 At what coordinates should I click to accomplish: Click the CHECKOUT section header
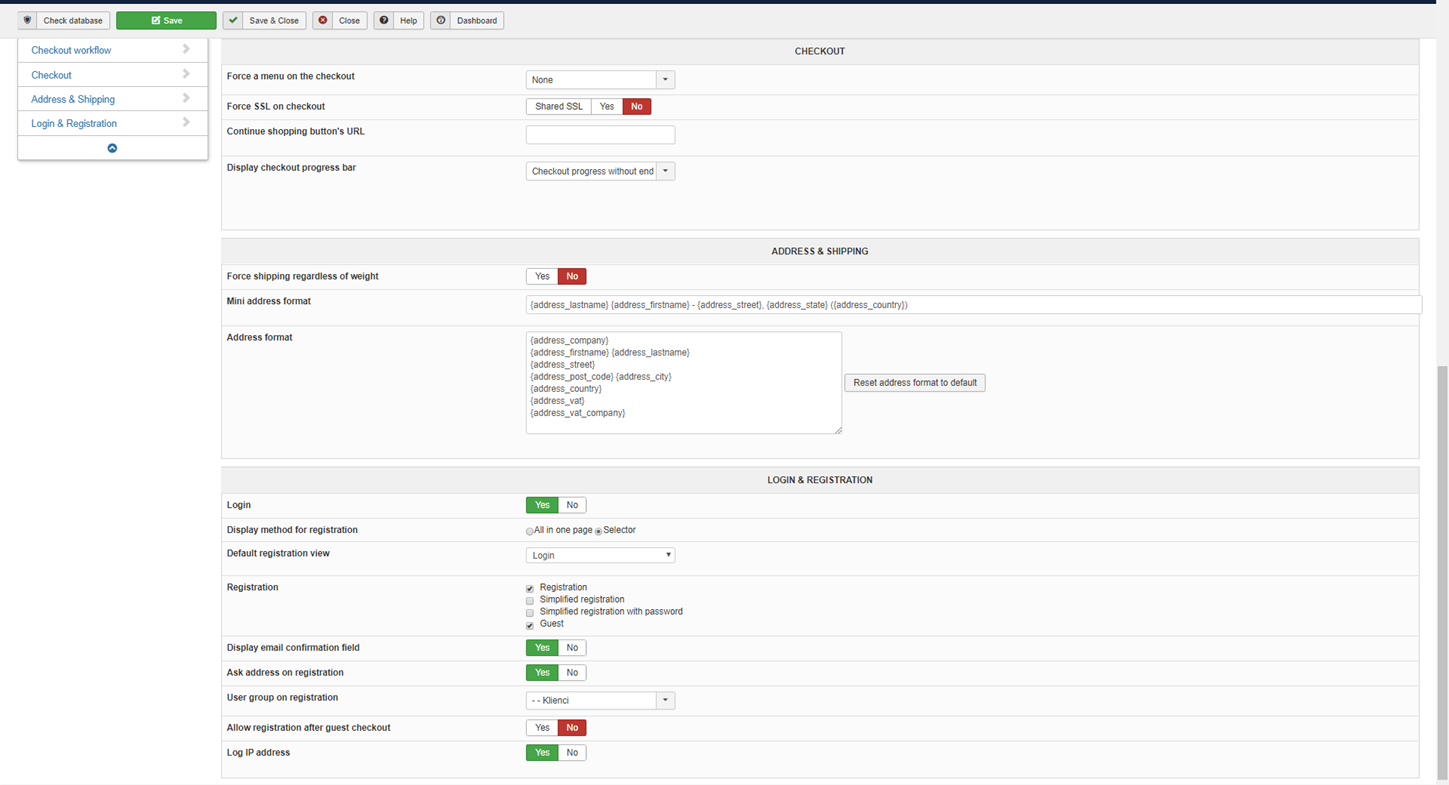click(x=820, y=51)
